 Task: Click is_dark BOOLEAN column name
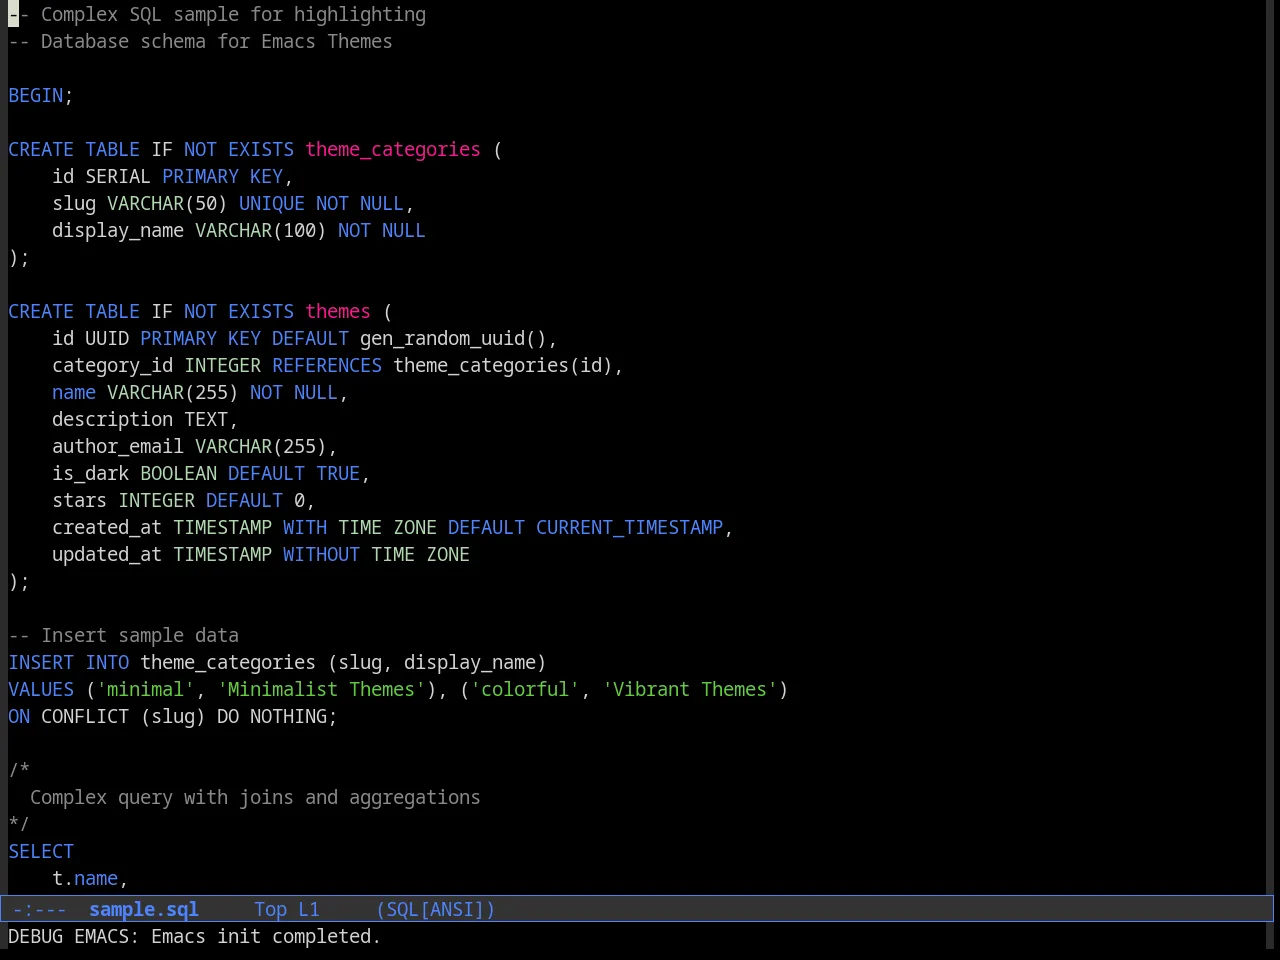tap(90, 473)
